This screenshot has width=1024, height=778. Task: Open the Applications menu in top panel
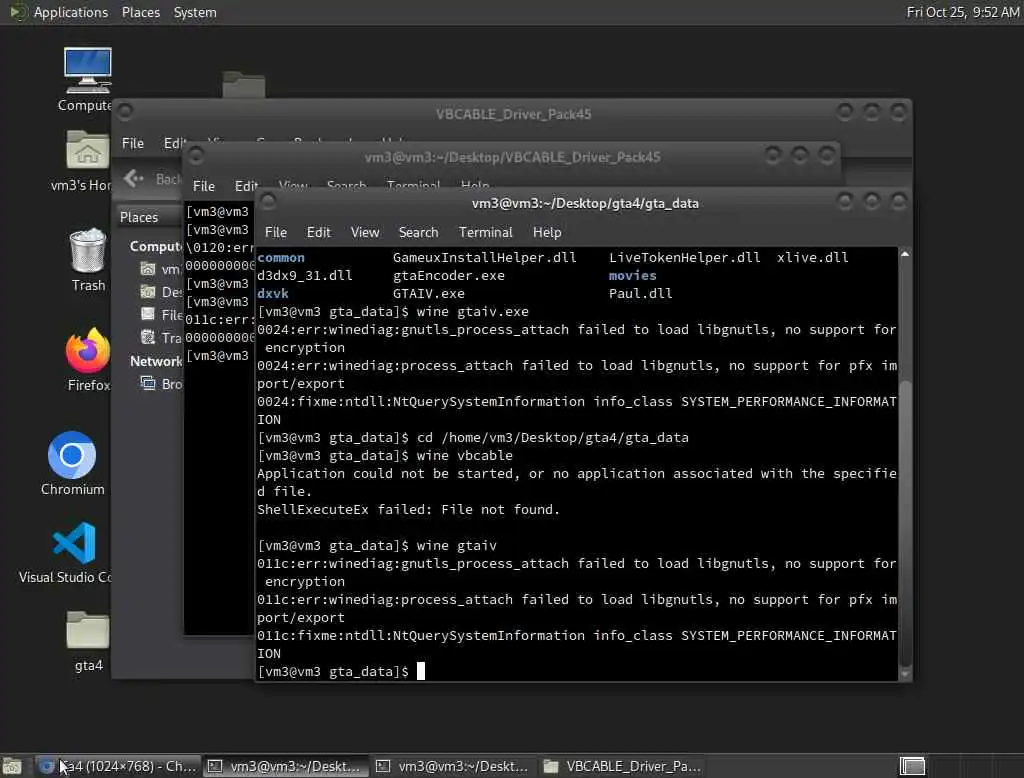[71, 12]
